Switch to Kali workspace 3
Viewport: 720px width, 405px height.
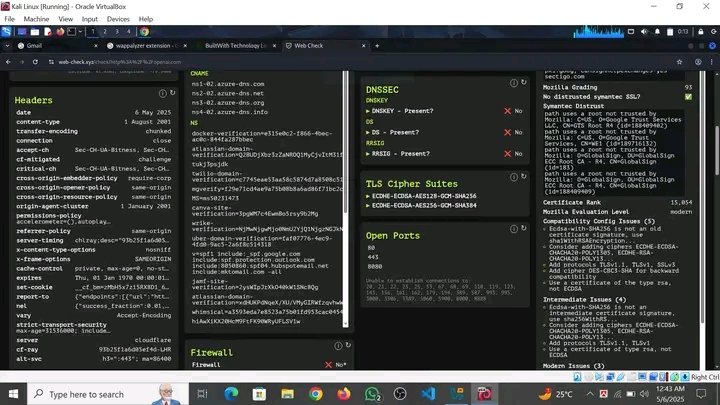(x=117, y=32)
